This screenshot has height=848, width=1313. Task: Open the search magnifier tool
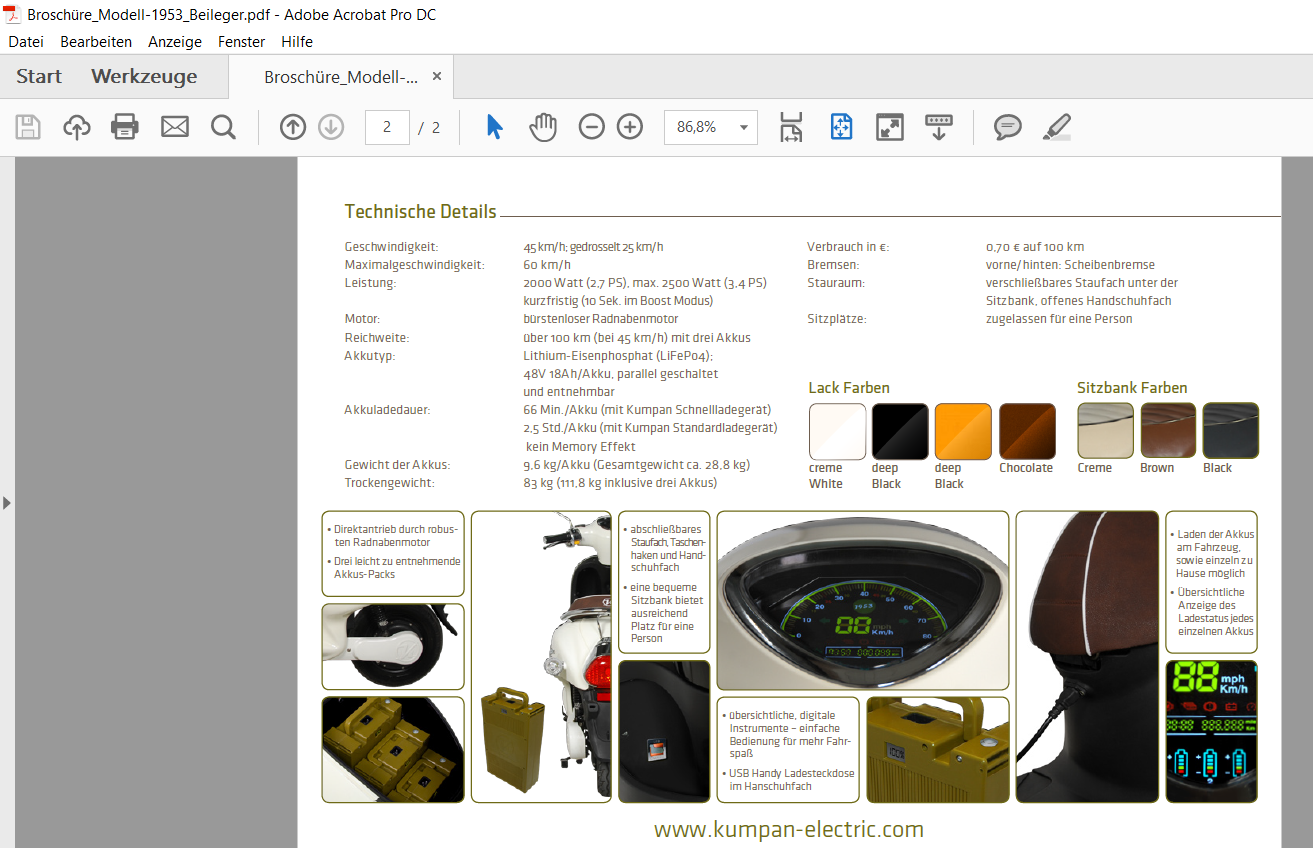[223, 127]
